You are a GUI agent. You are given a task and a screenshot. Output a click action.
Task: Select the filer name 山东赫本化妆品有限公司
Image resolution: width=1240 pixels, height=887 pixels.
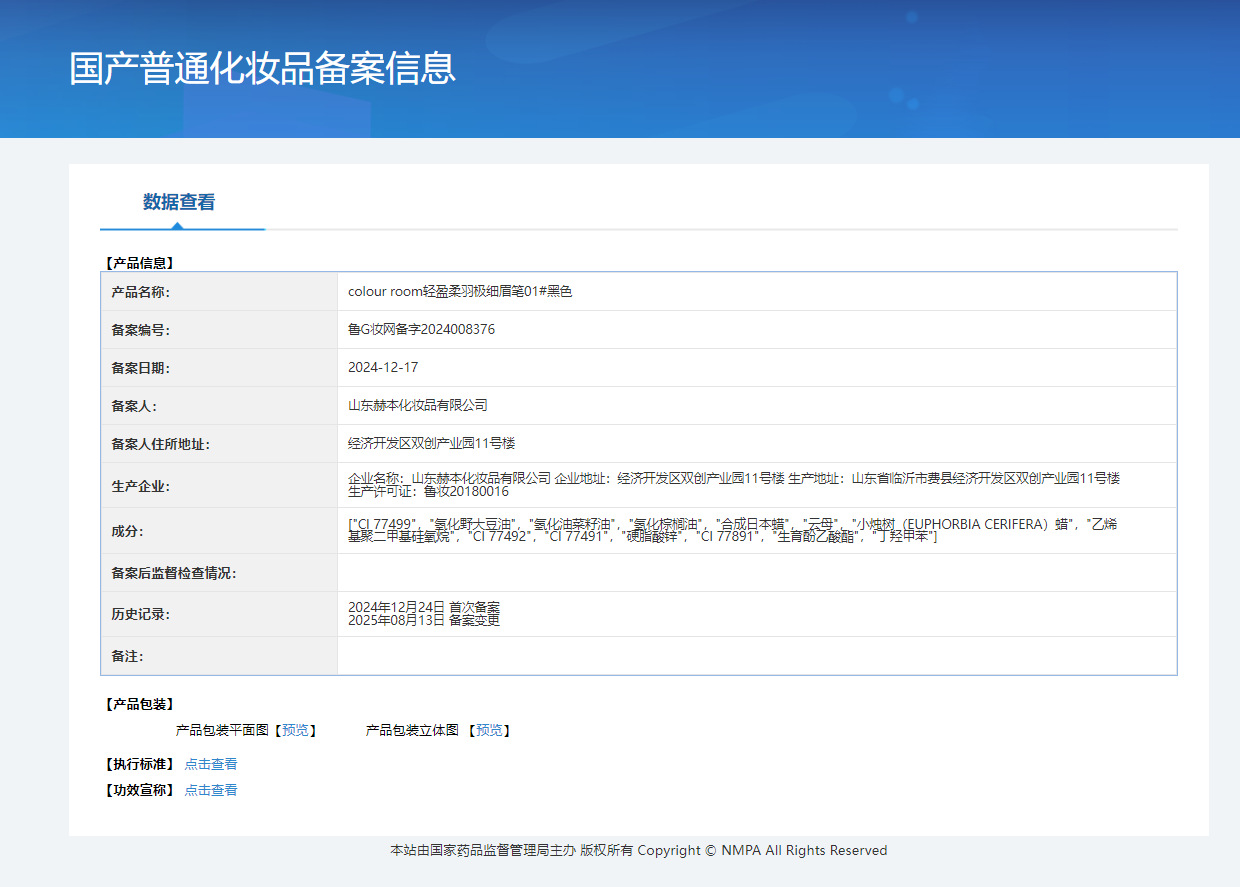[x=418, y=406]
